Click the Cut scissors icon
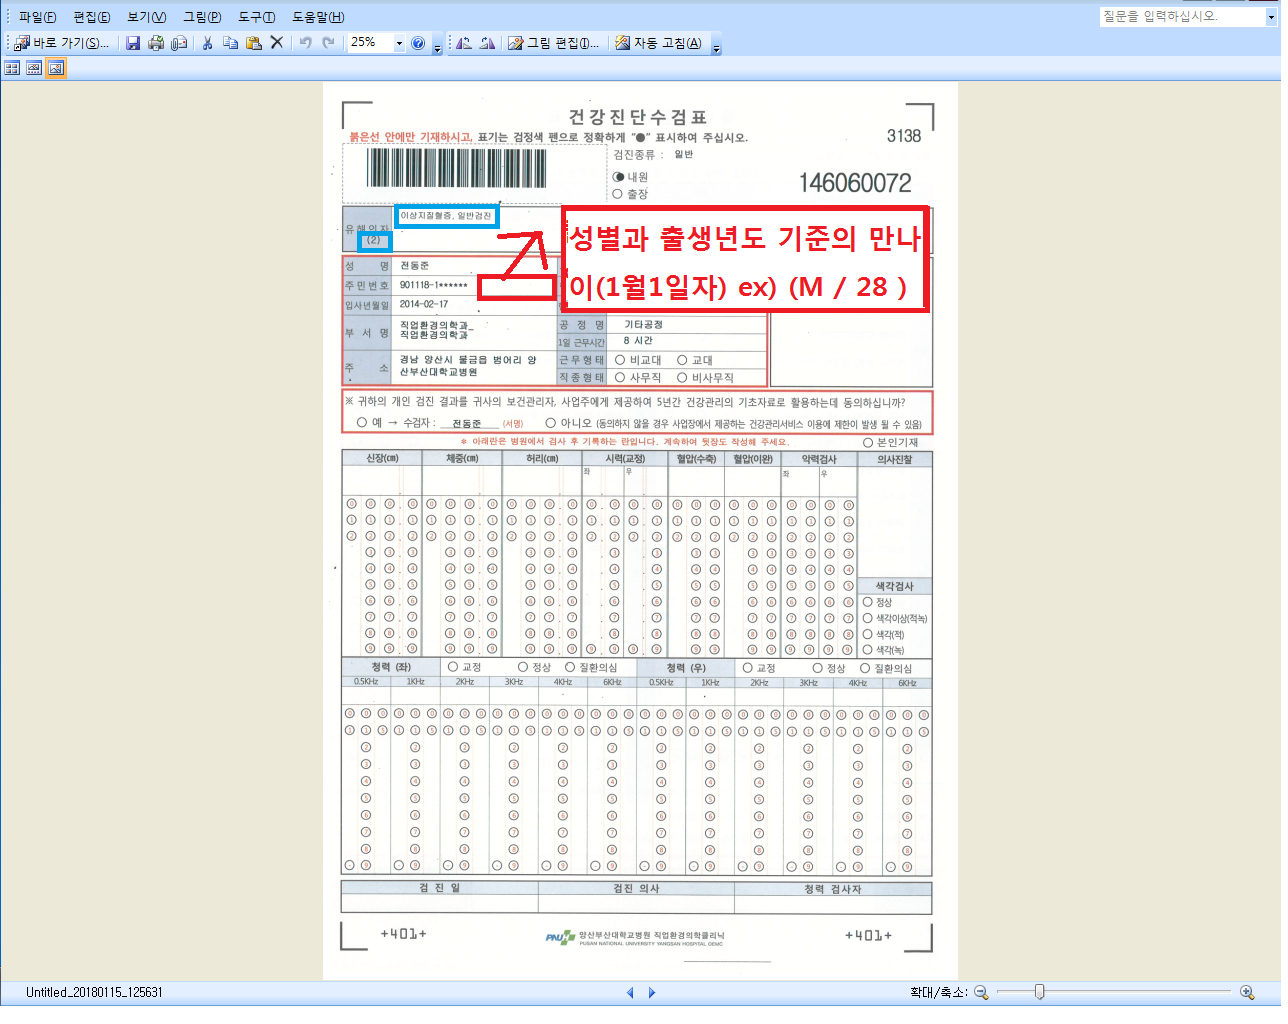The height and width of the screenshot is (1024, 1288). click(207, 43)
